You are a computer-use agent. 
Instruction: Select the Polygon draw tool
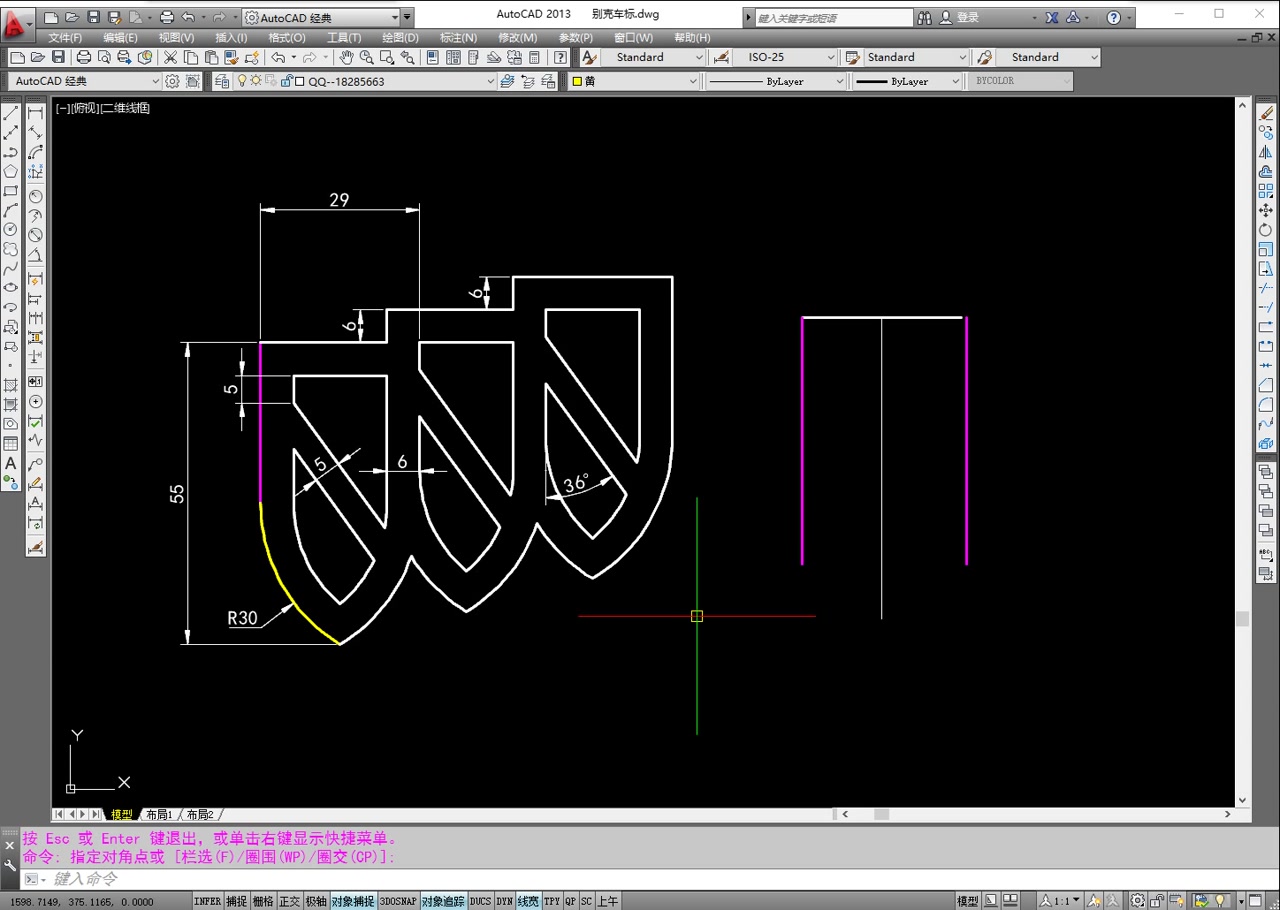tap(11, 171)
